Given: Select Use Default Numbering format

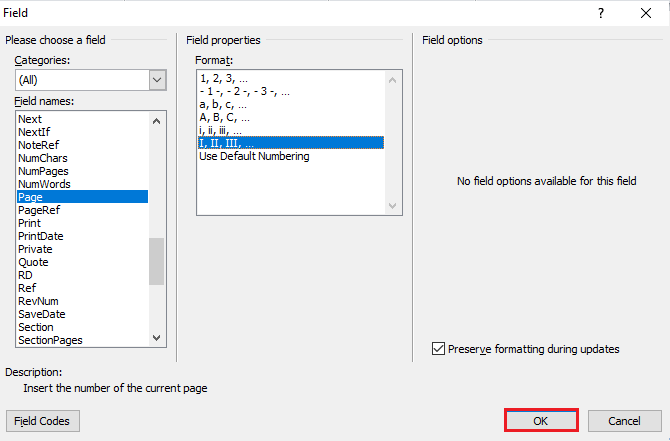Looking at the screenshot, I should tap(254, 156).
